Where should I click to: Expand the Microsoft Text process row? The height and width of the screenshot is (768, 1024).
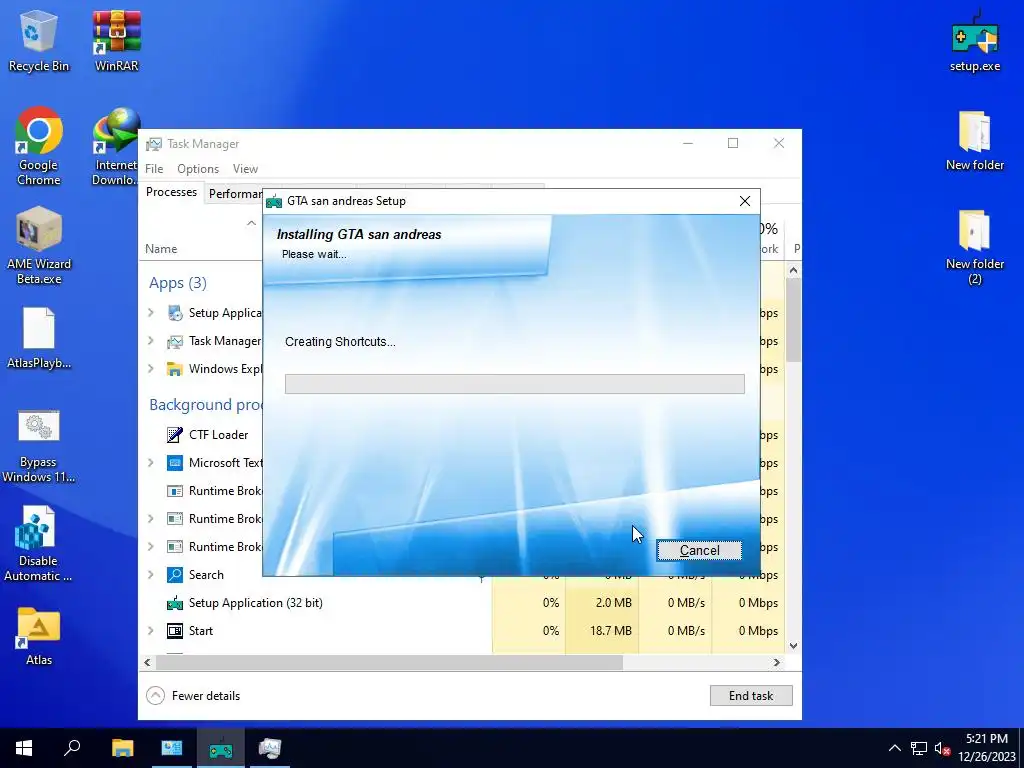coord(151,462)
